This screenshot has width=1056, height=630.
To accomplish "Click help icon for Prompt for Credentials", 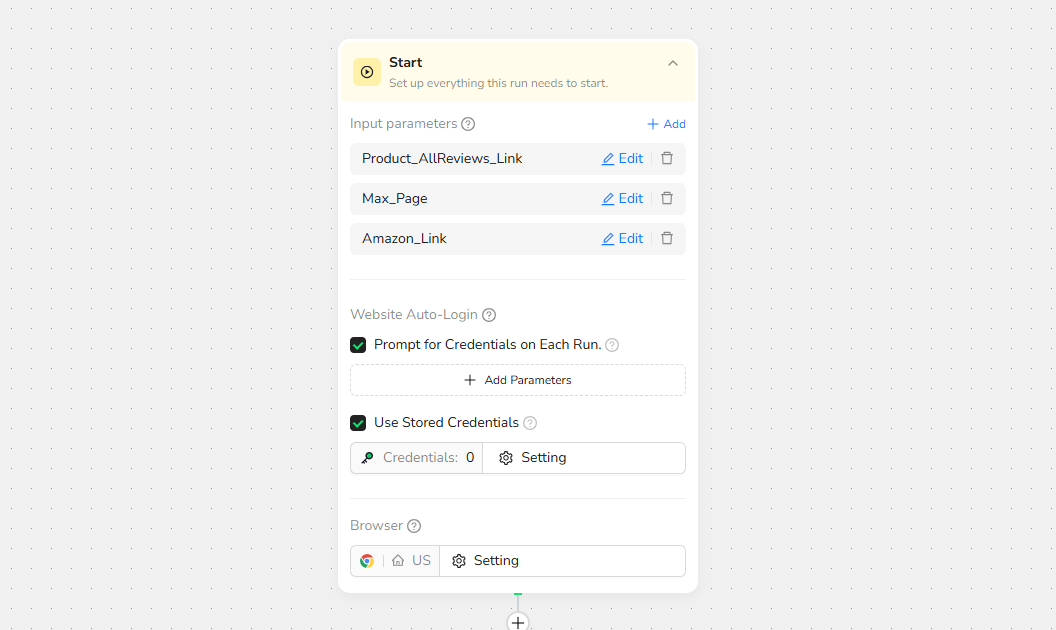I will click(x=612, y=345).
